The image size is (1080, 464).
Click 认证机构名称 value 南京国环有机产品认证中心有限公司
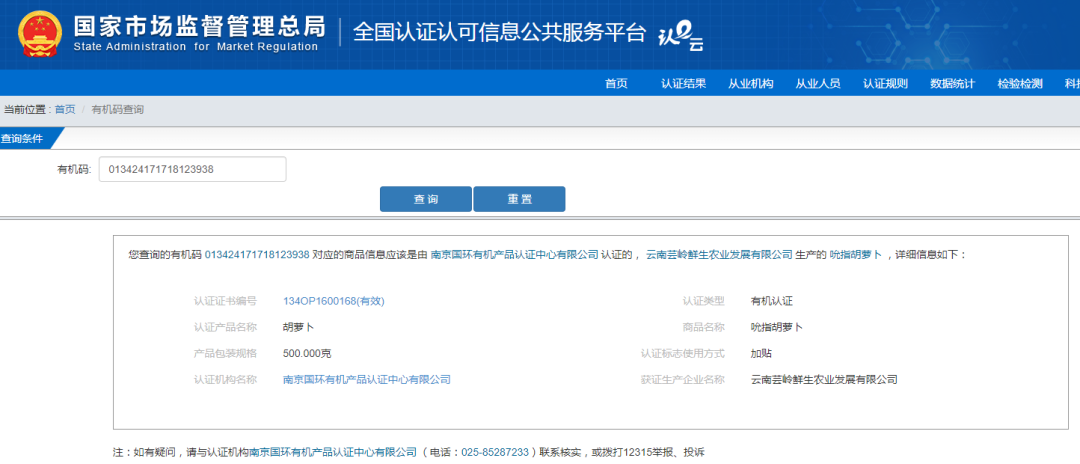[366, 379]
